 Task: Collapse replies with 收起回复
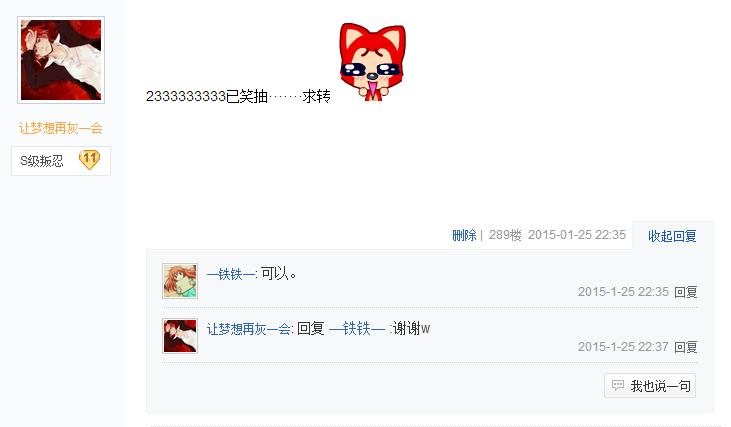(x=672, y=236)
